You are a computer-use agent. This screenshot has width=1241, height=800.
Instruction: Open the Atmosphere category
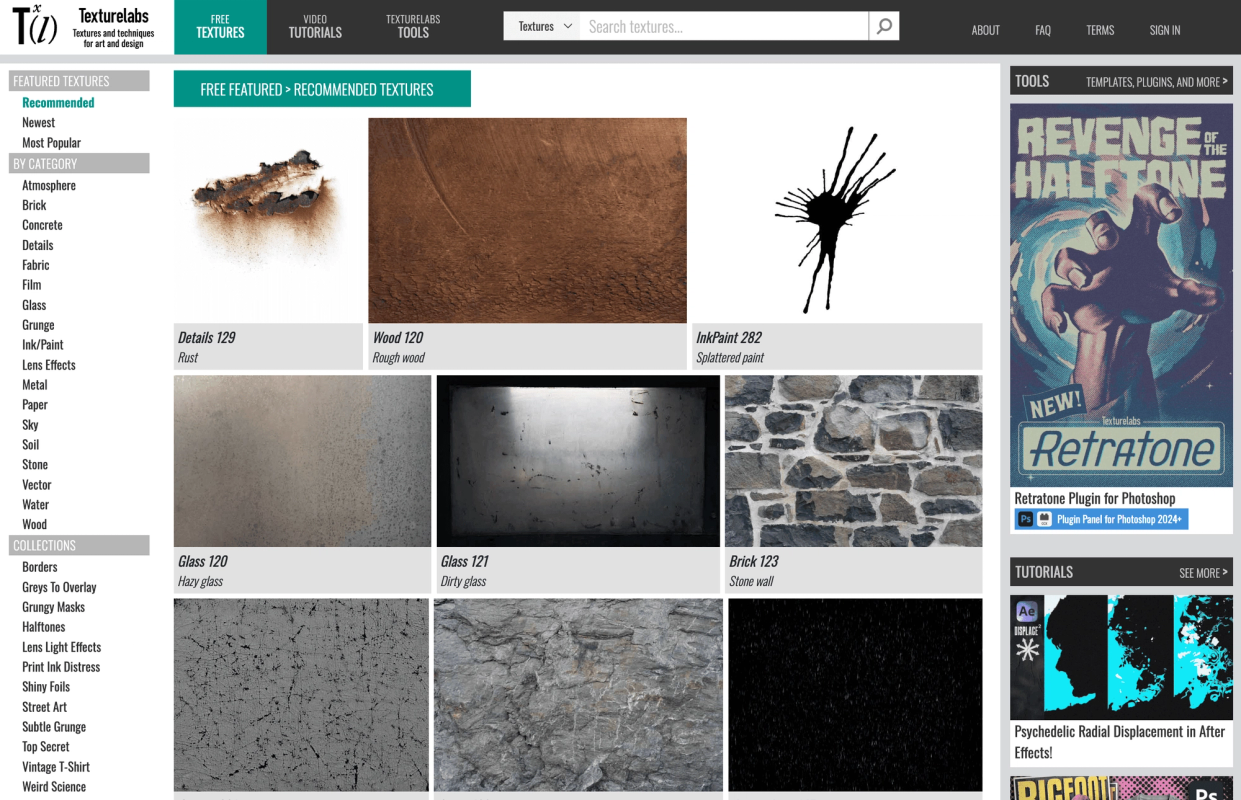click(49, 185)
